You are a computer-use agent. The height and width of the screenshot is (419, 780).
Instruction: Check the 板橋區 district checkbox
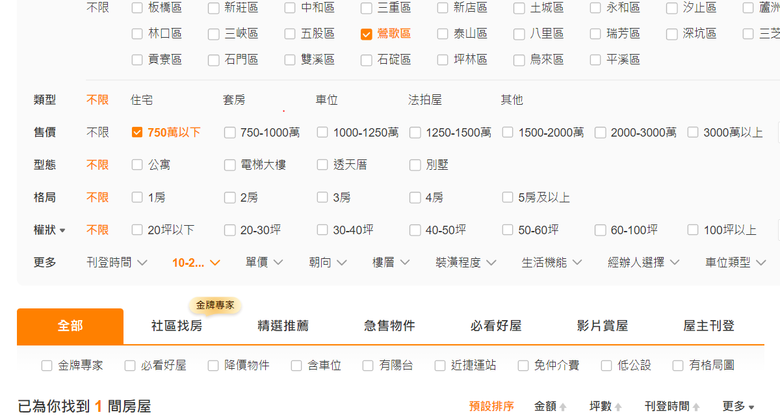pos(137,8)
